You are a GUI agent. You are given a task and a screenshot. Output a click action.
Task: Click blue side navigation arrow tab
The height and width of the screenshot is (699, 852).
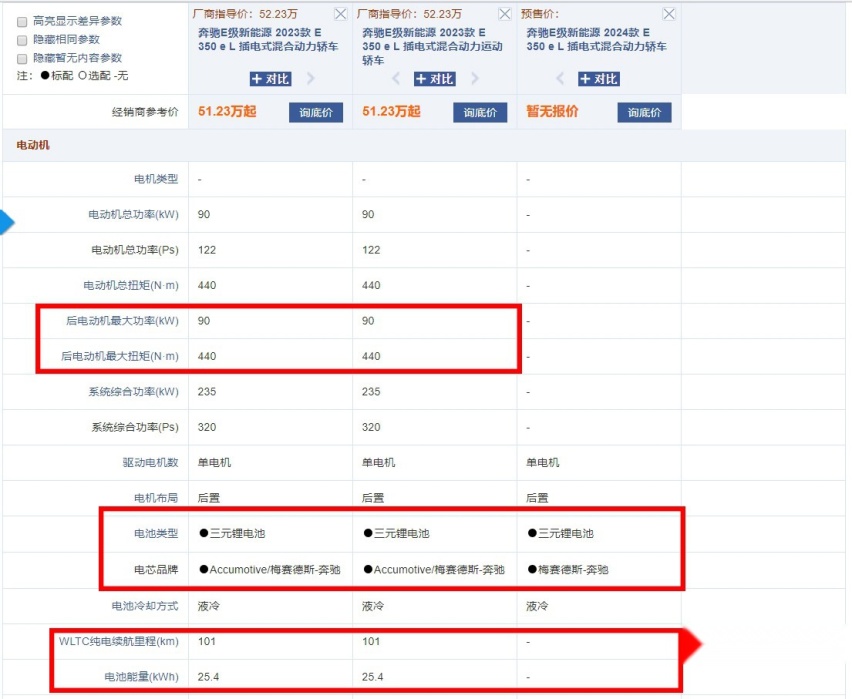[x=7, y=222]
